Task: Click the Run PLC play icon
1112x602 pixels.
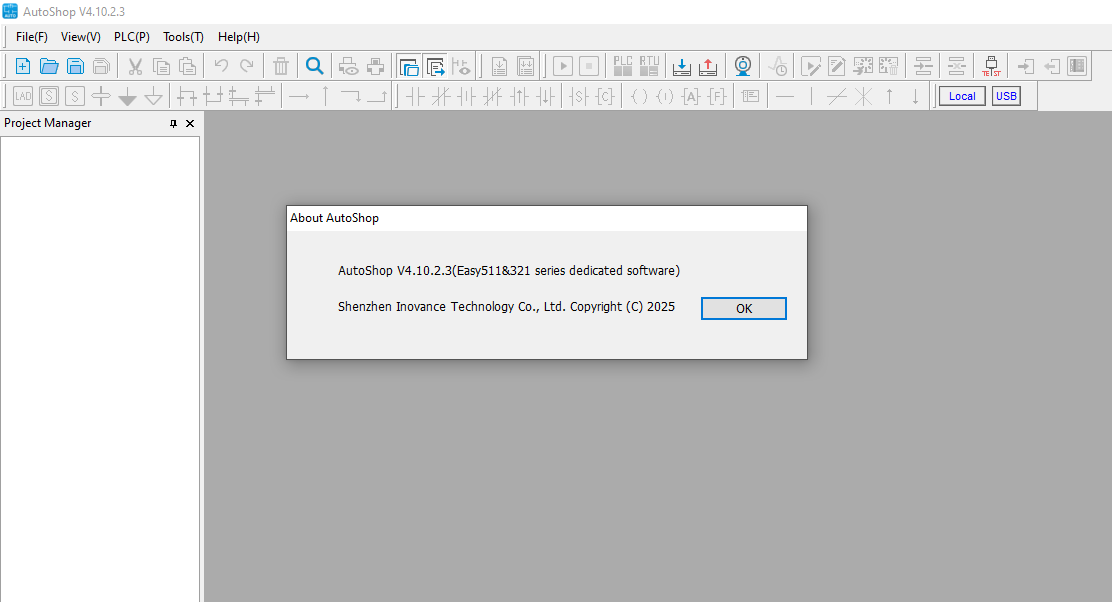Action: (x=562, y=67)
